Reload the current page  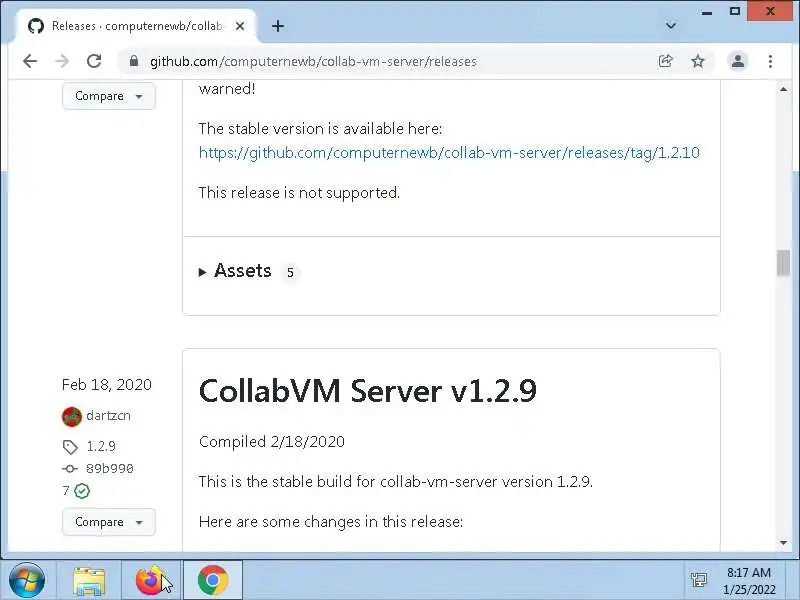click(94, 61)
